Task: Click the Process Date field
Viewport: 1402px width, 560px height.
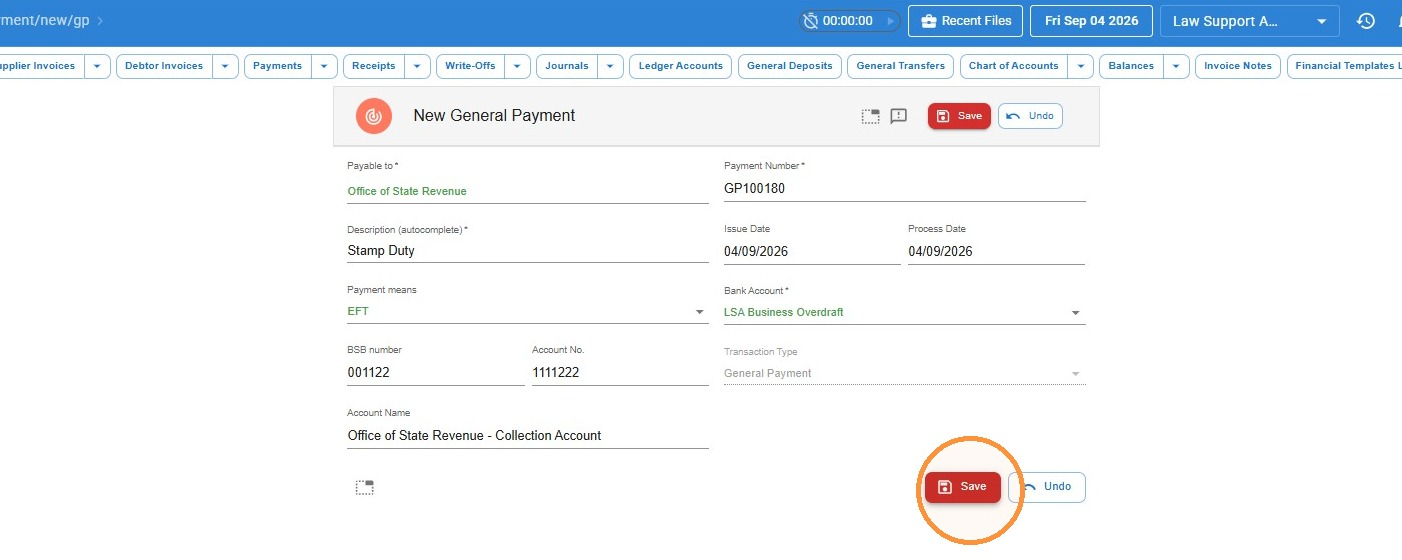Action: 996,252
